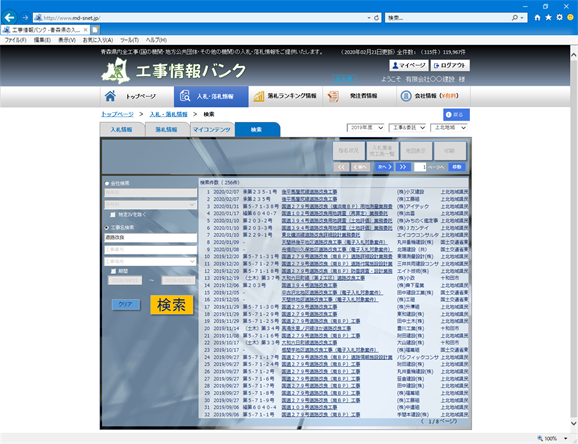Screen dimensions: 578x444
Task: Click the 工事名 field containing 道路改良
Action: pyautogui.click(x=150, y=237)
